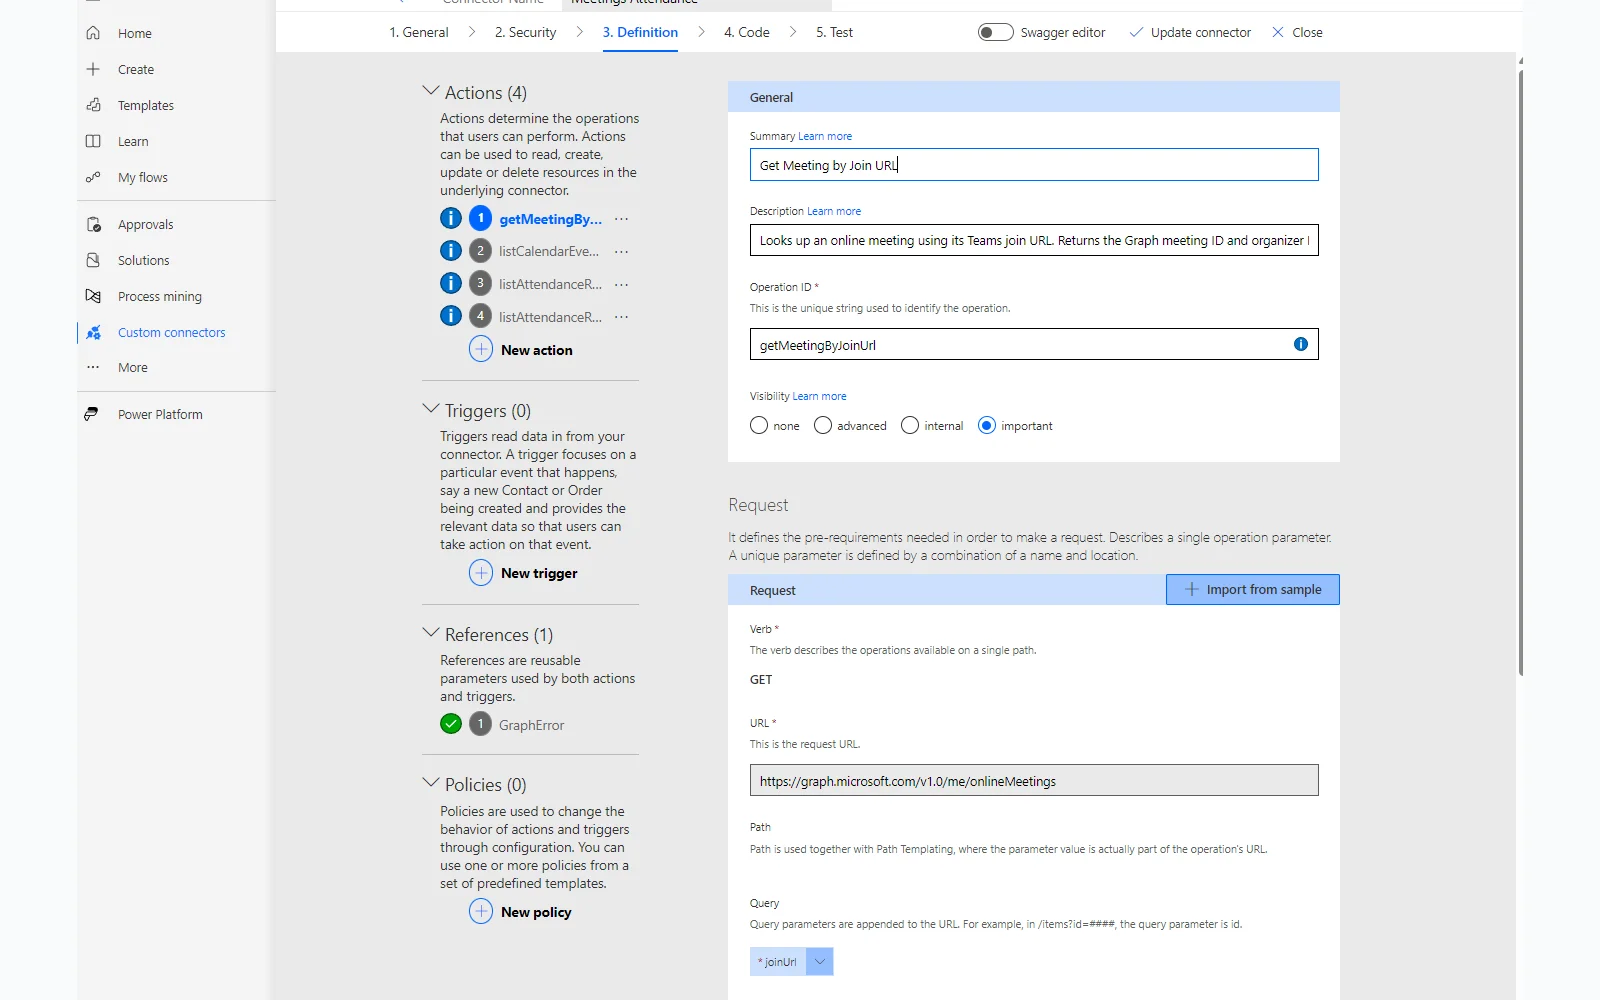Open ellipsis menu for listCalendarEve action
The width and height of the screenshot is (1600, 1000).
click(x=622, y=252)
